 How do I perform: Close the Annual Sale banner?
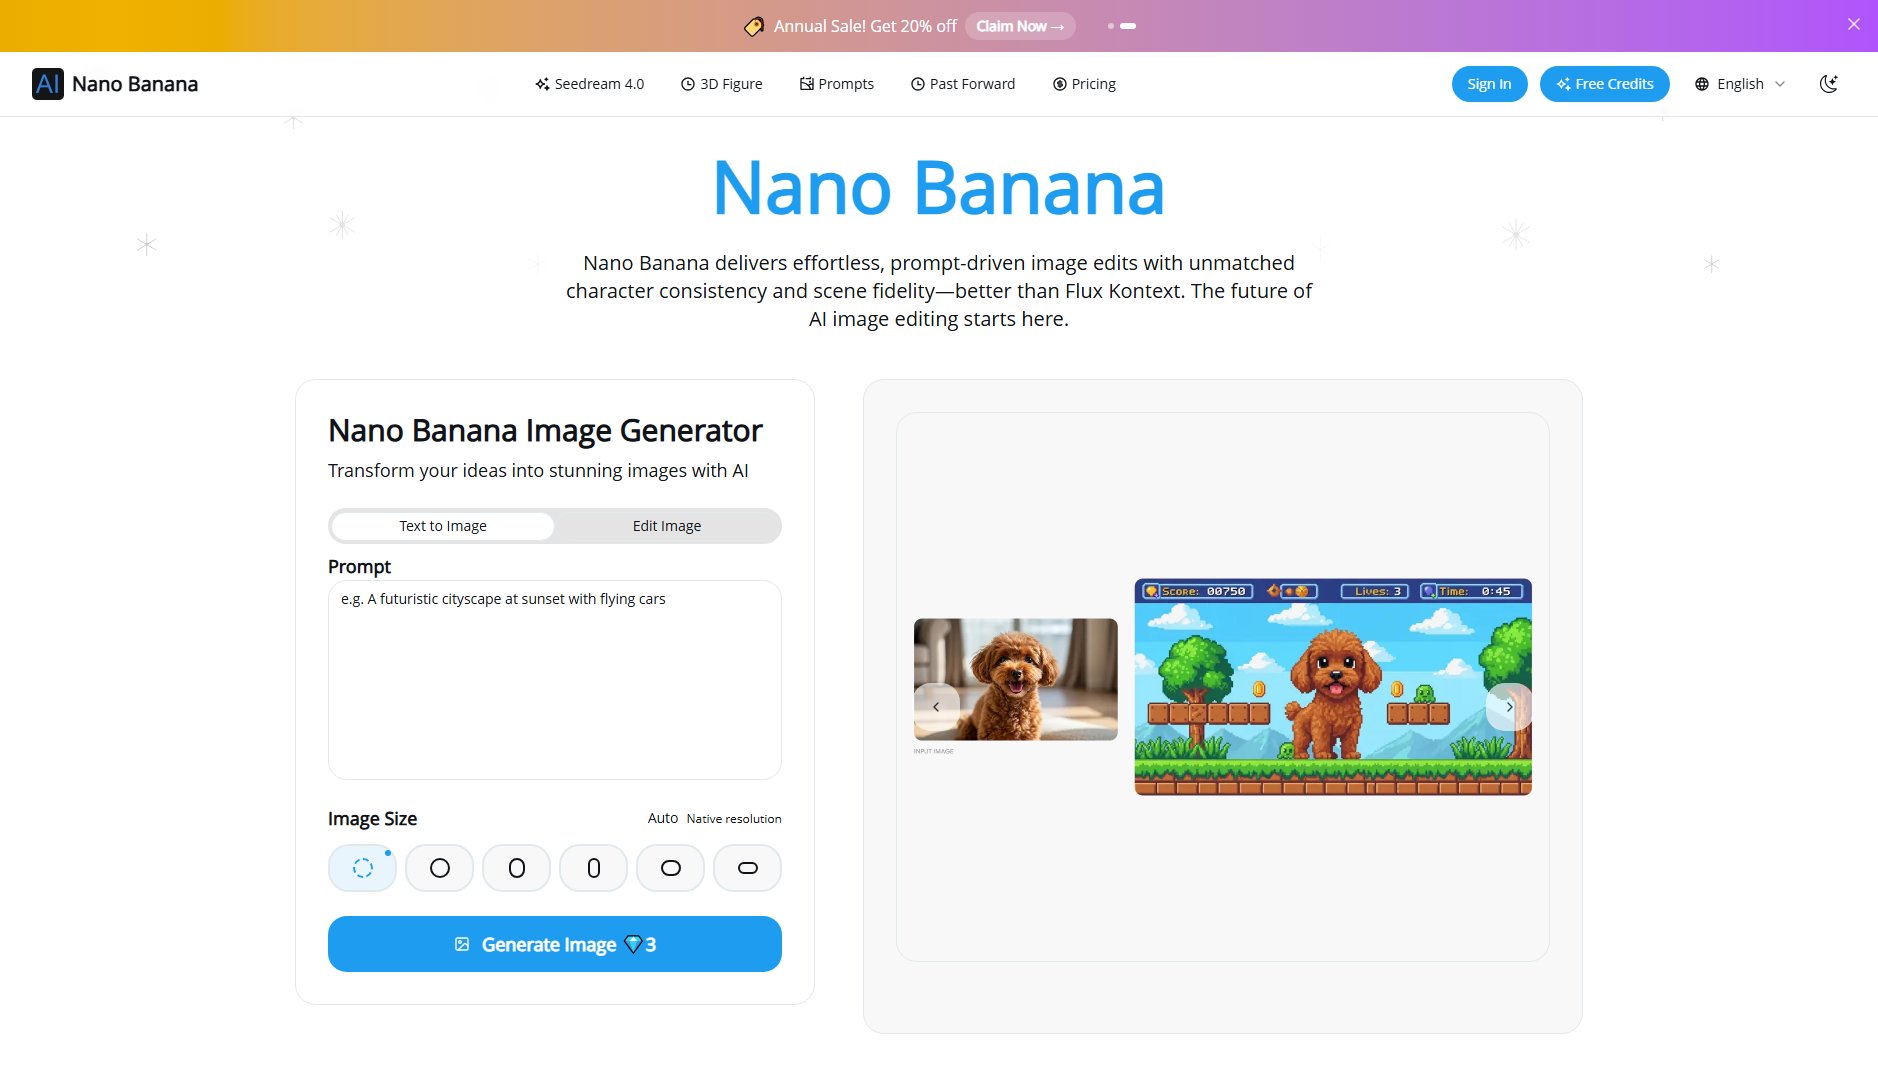[x=1853, y=25]
